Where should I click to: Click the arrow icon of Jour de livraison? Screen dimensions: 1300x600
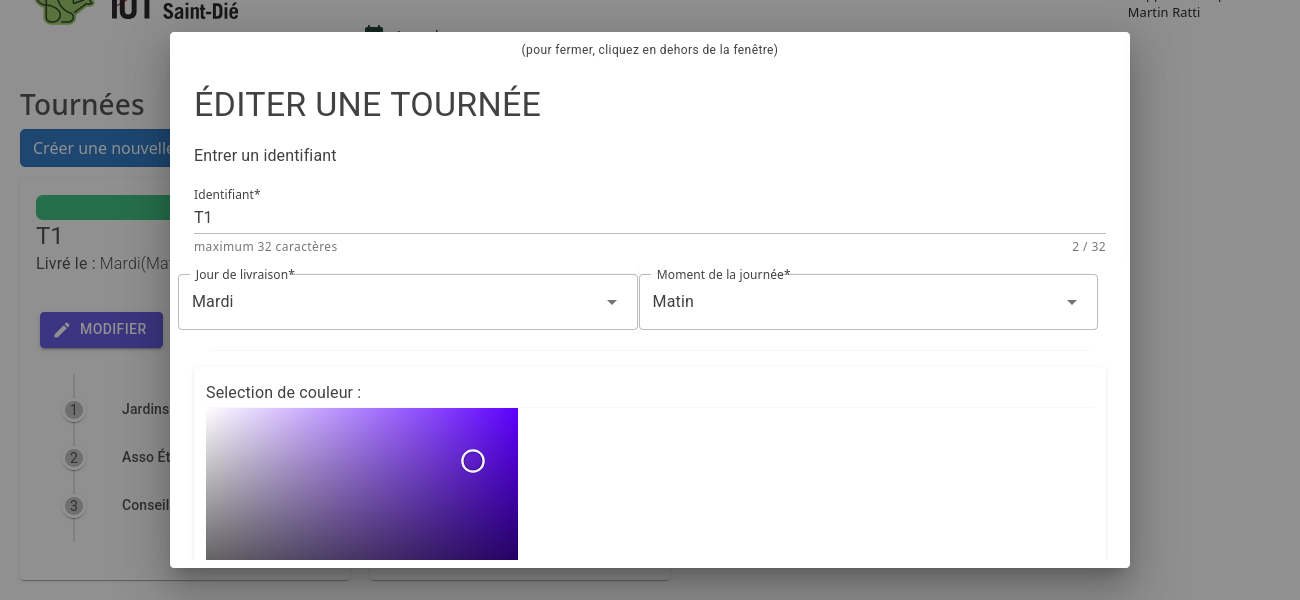612,302
